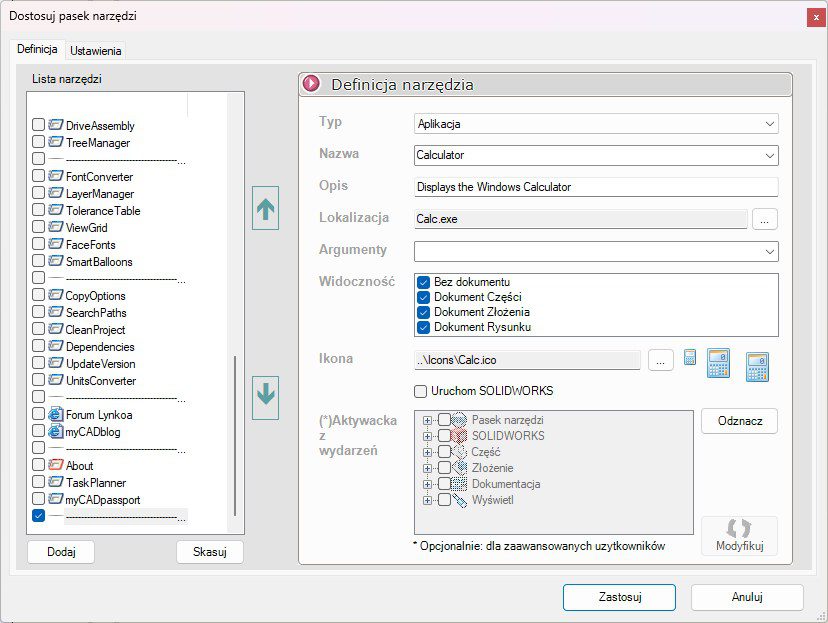Viewport: 828px width, 623px height.
Task: Click the icon beside LayerManager
Action: click(x=55, y=193)
